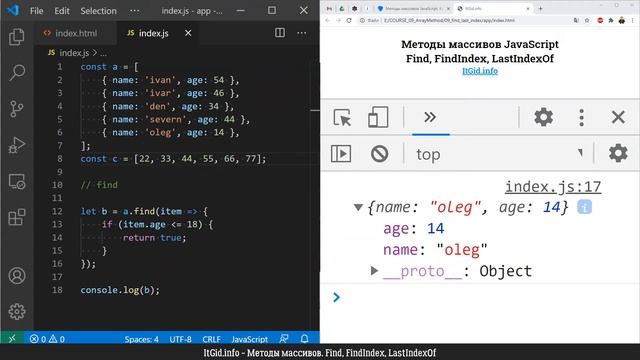The height and width of the screenshot is (360, 640).
Task: Open the JavaScript context 'top' dropdown
Action: 499,154
